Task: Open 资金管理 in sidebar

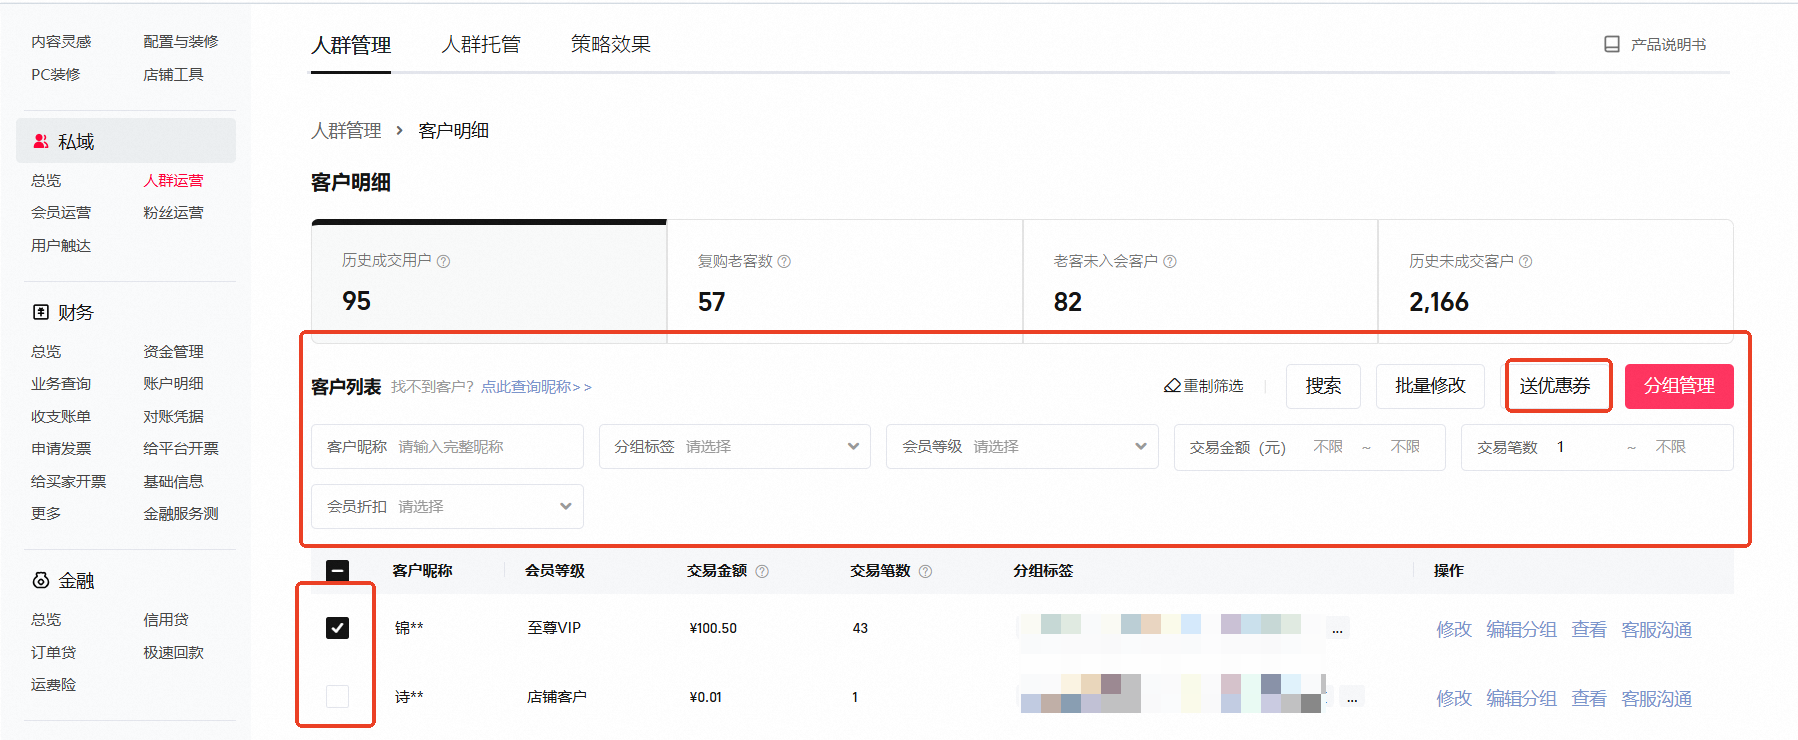Action: 173,351
